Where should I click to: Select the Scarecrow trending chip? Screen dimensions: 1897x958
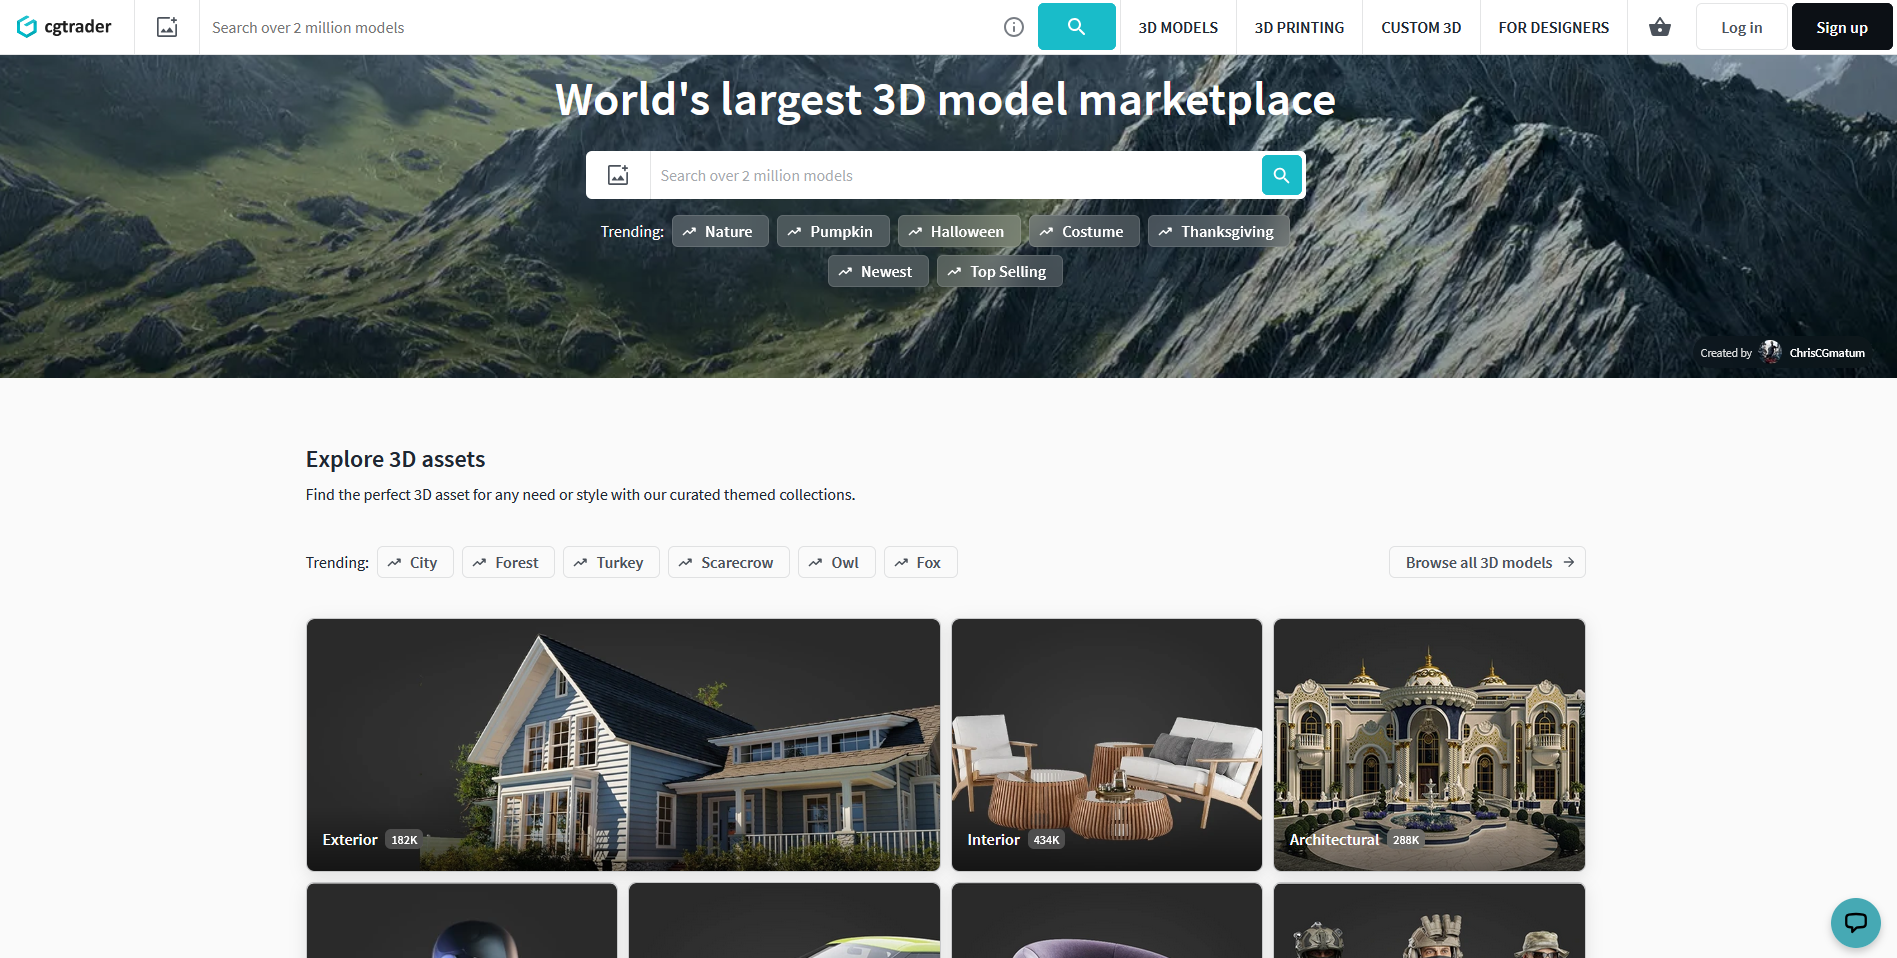[728, 562]
